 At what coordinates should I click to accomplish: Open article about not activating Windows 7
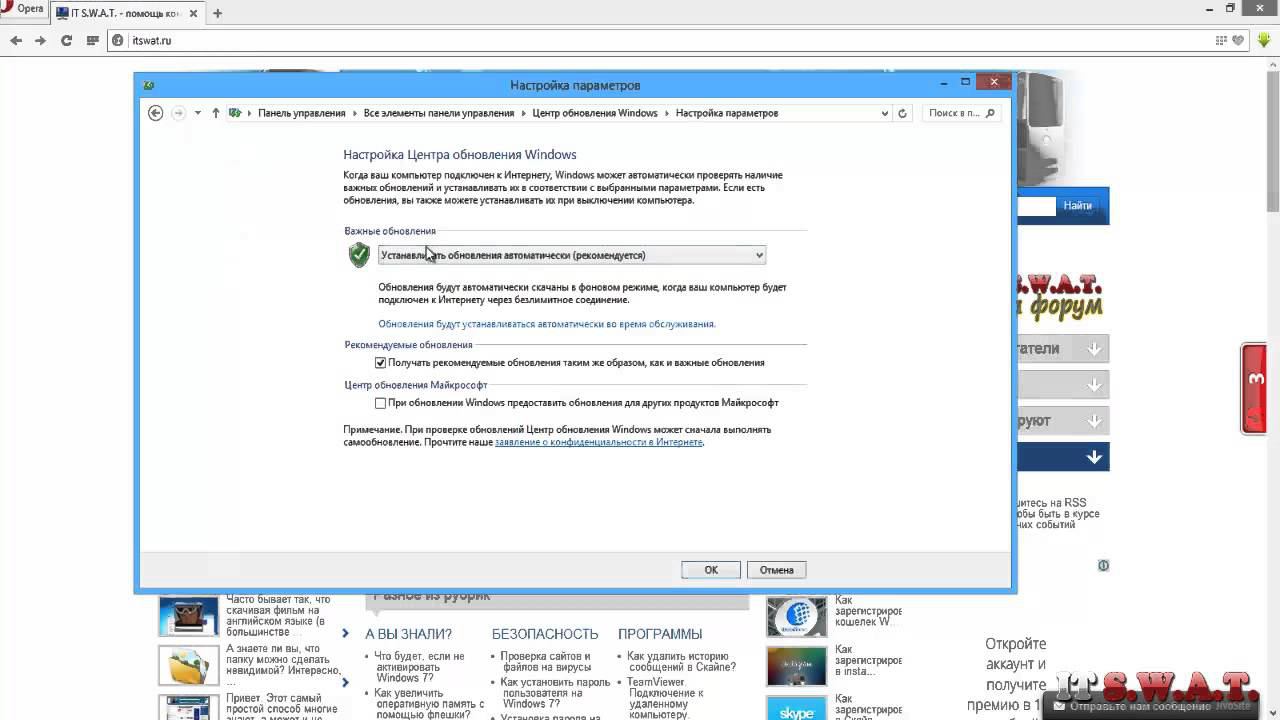(x=419, y=667)
